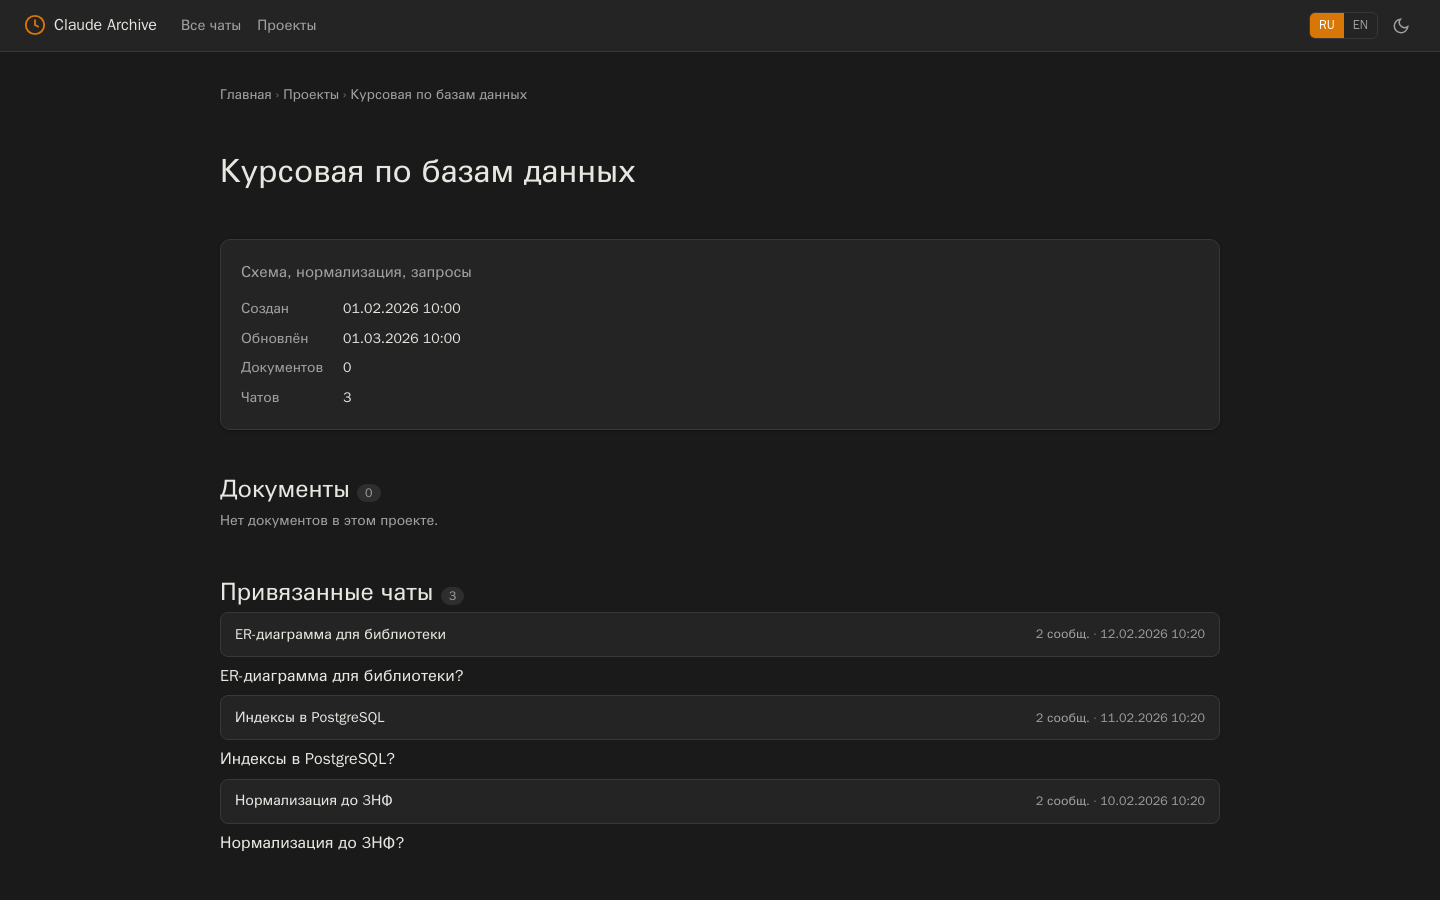Image resolution: width=1440 pixels, height=900 pixels.
Task: Go to the Проекты breadcrumb link
Action: pyautogui.click(x=311, y=94)
